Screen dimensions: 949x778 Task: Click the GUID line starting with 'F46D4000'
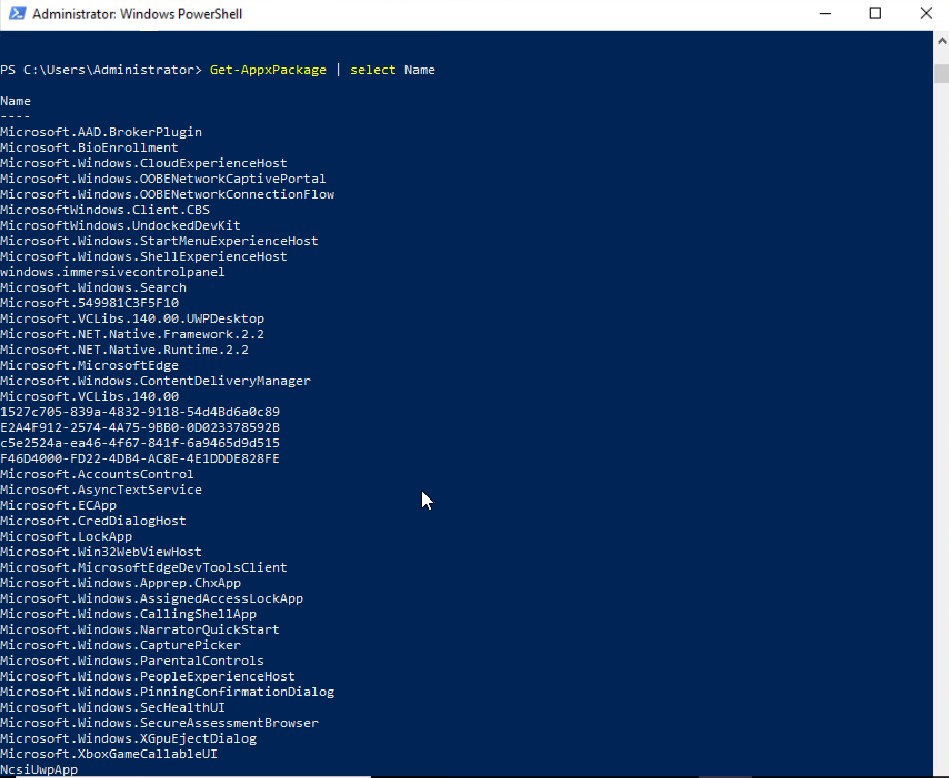click(140, 459)
